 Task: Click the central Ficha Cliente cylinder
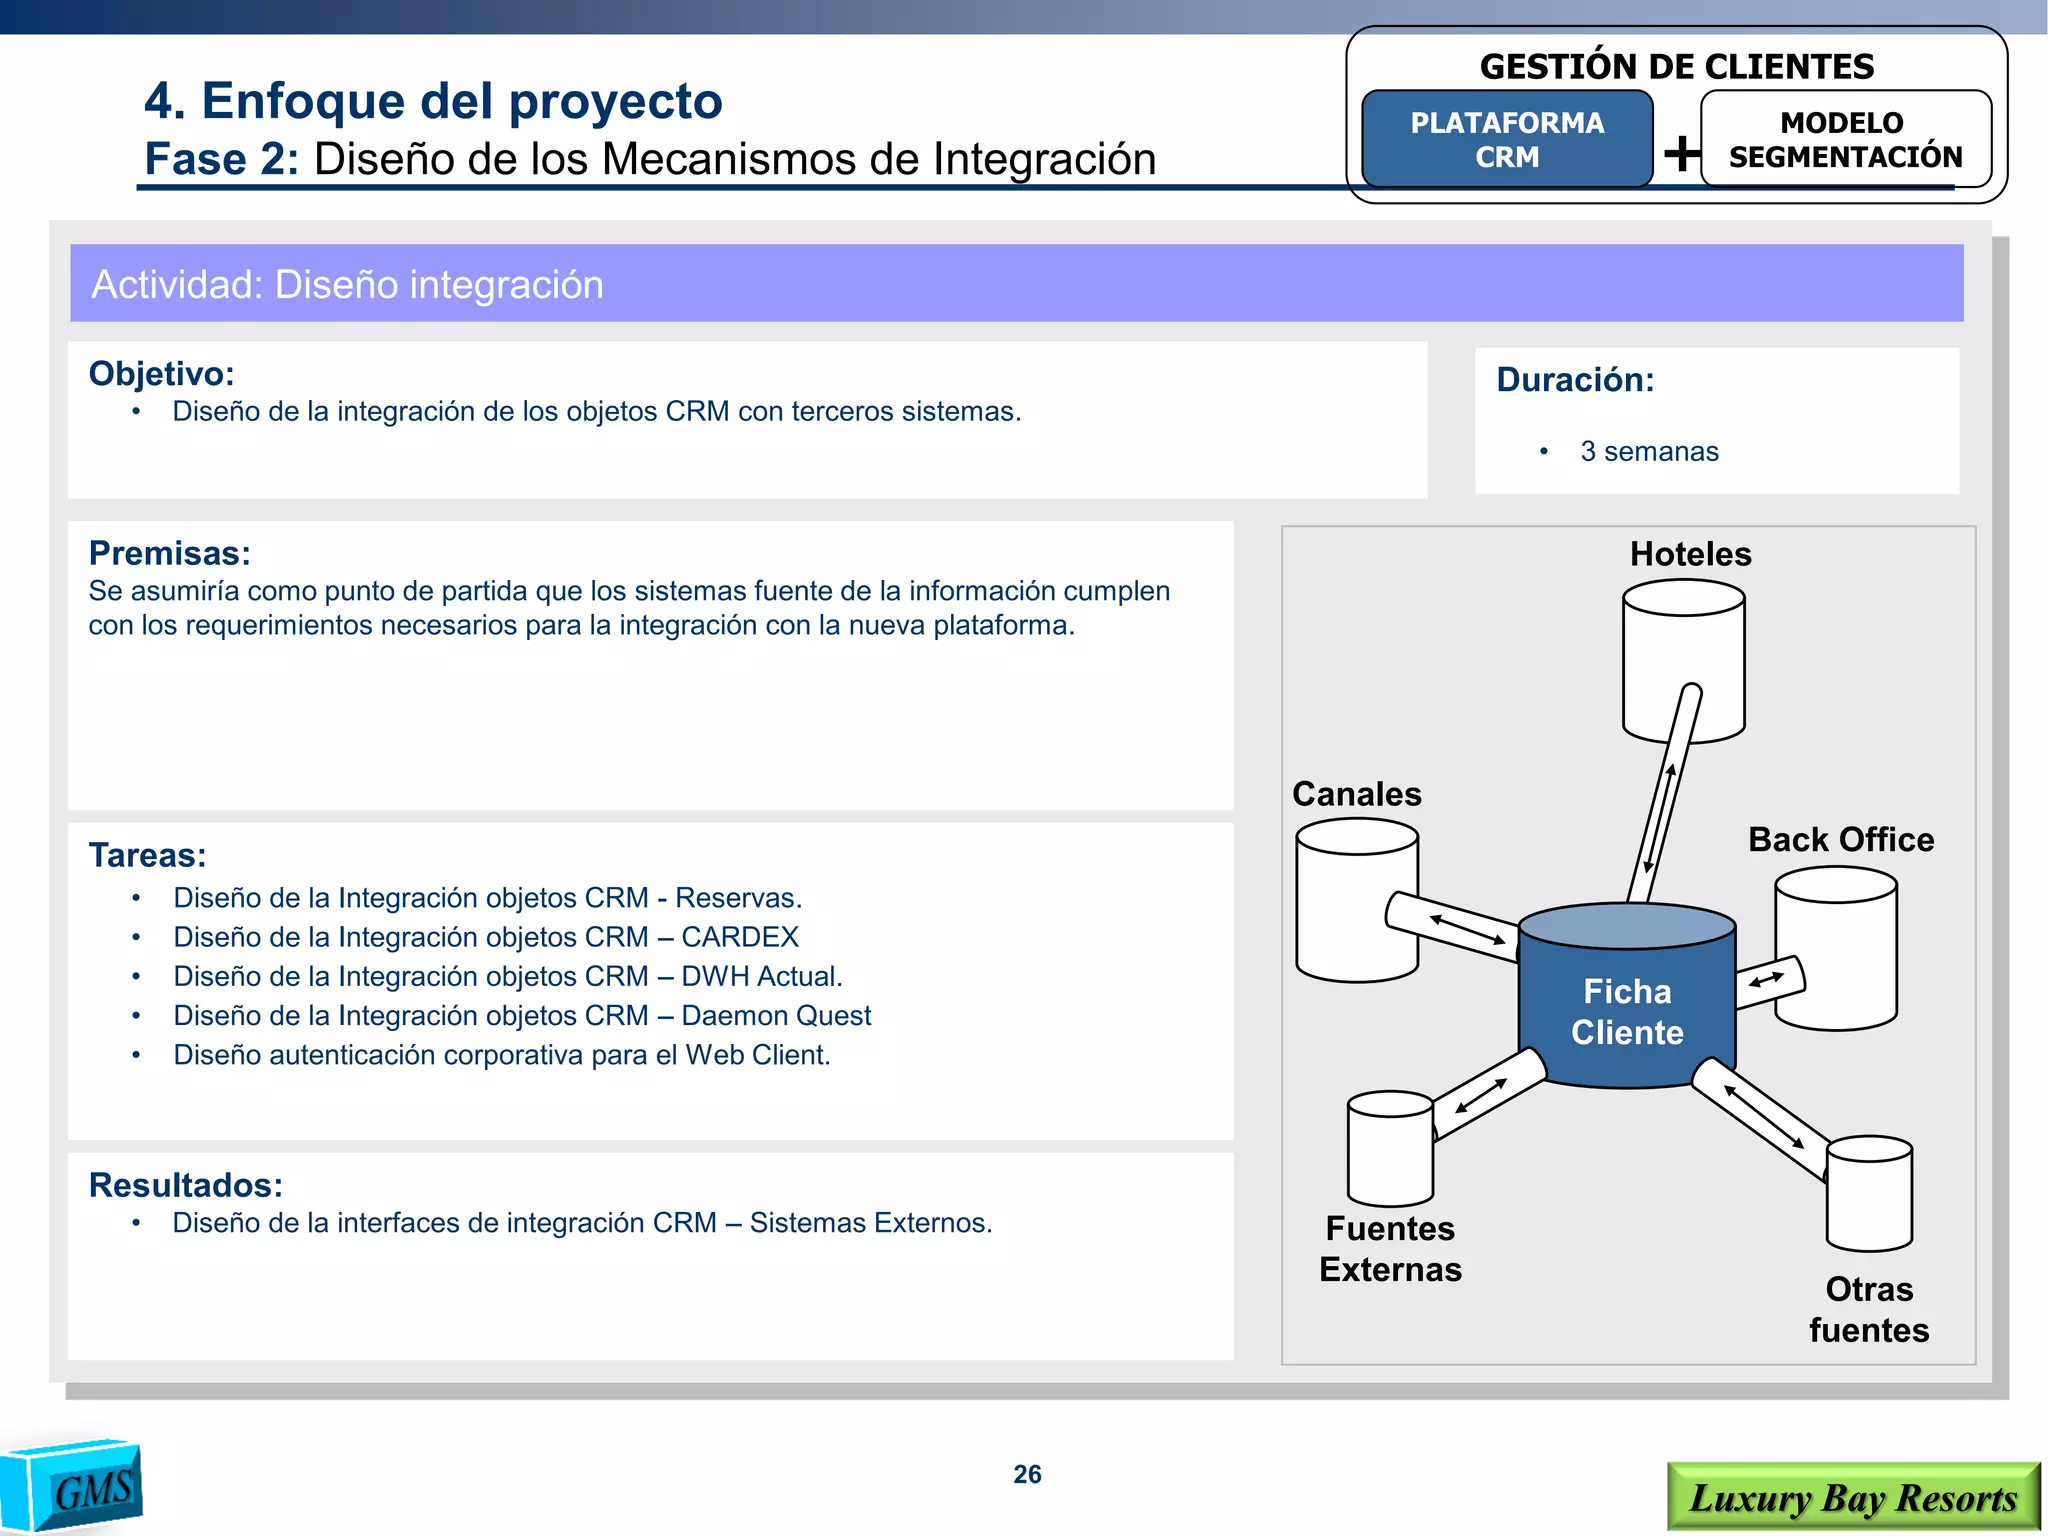1627,1010
